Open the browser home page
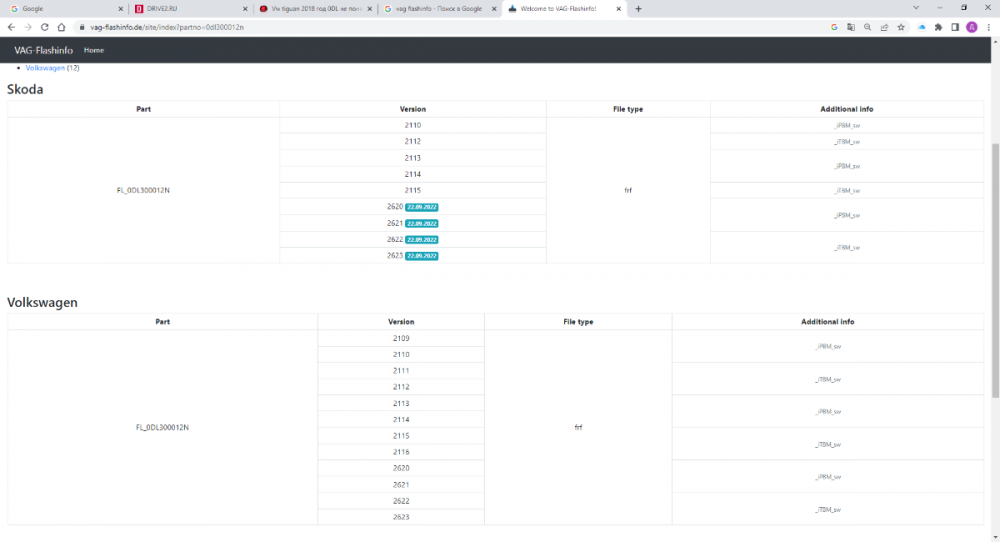Viewport: 1000px width, 542px height. [61, 27]
